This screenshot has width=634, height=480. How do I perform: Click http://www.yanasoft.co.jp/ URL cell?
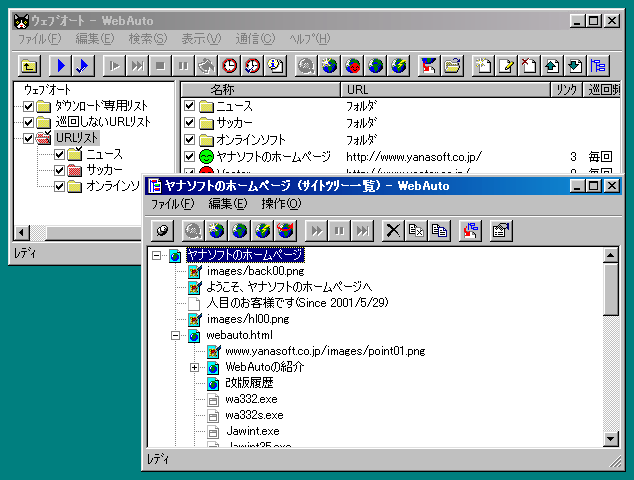414,156
